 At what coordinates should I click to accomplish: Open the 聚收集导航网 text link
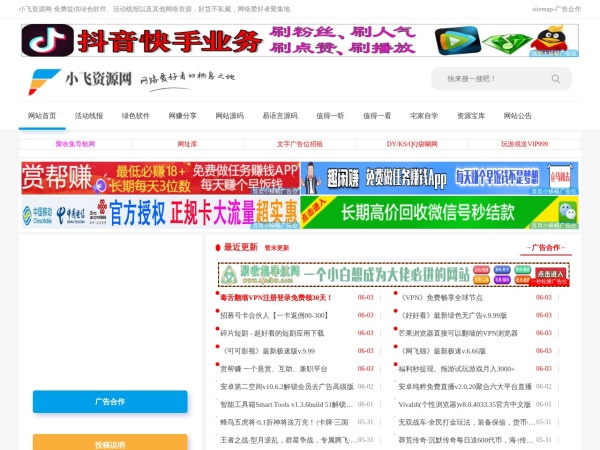75,144
